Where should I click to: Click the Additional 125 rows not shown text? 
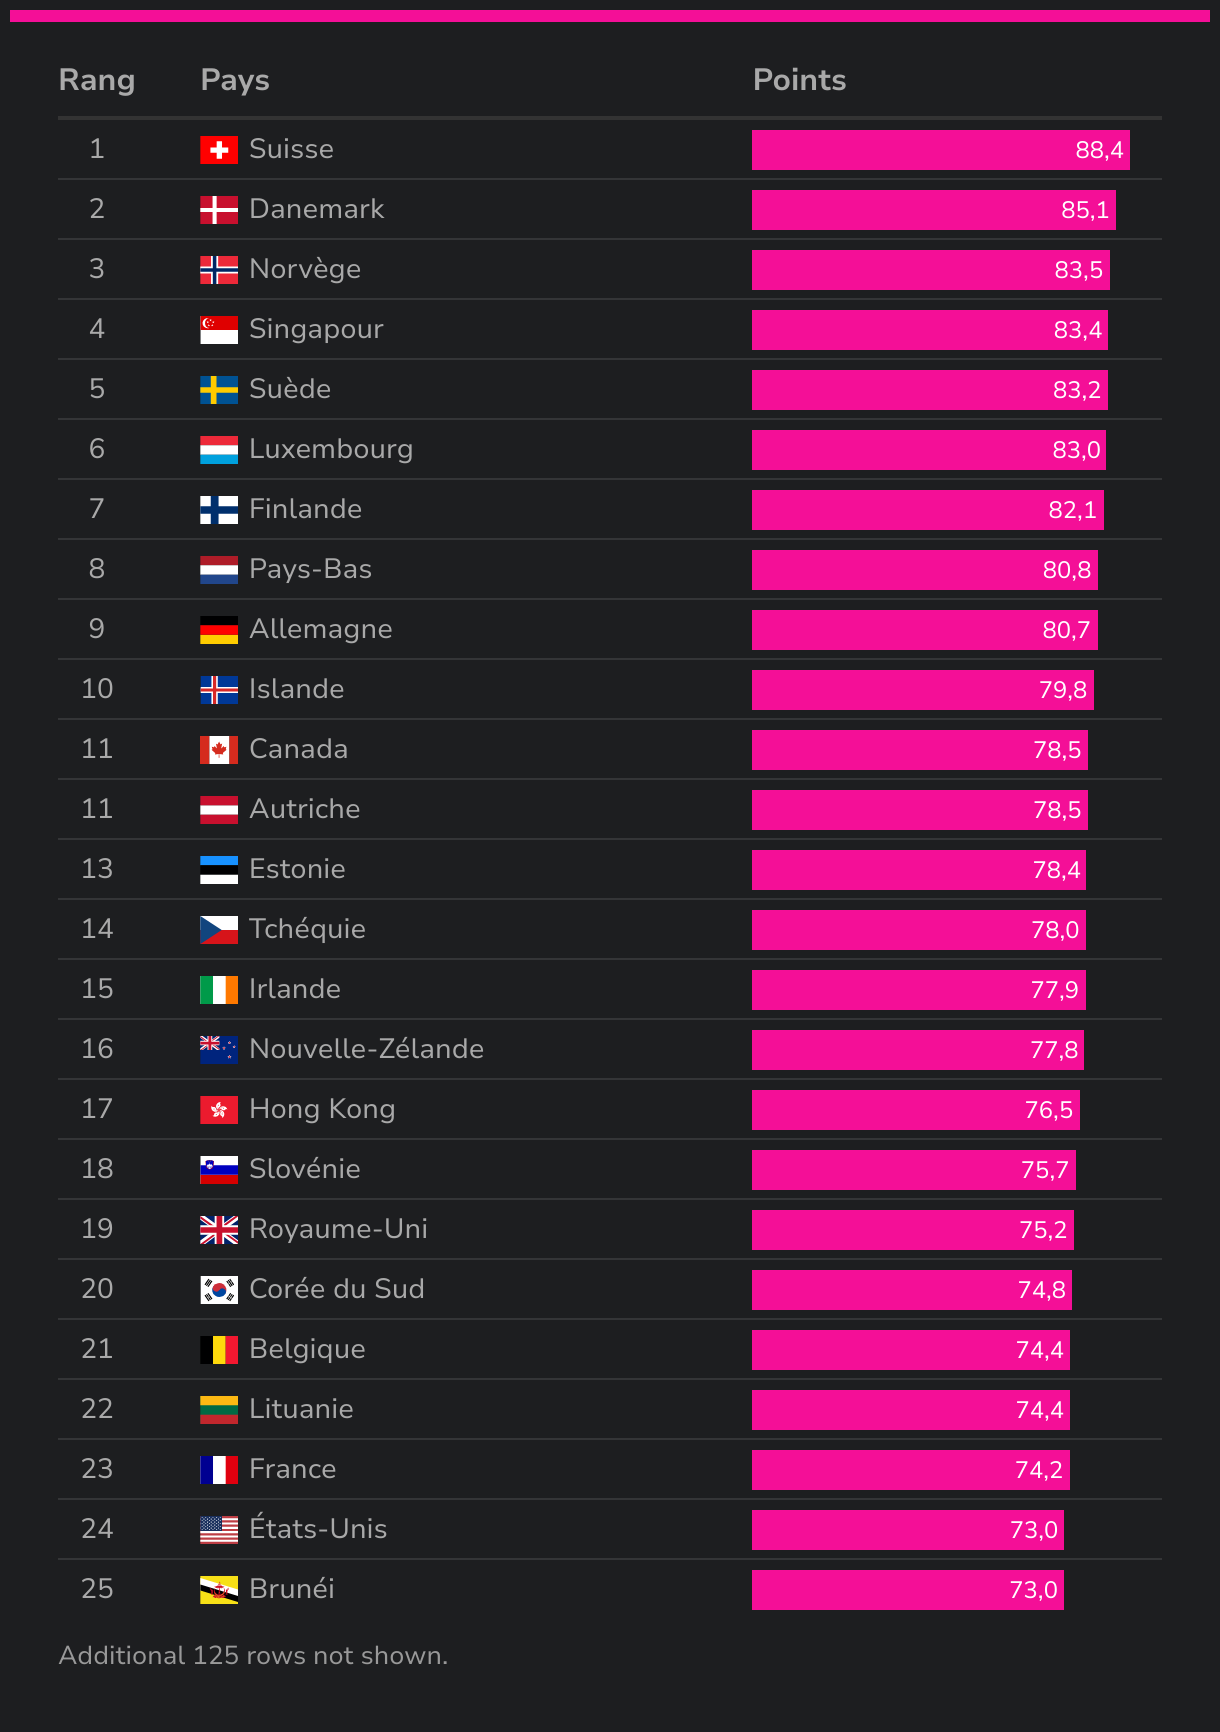tap(253, 1656)
